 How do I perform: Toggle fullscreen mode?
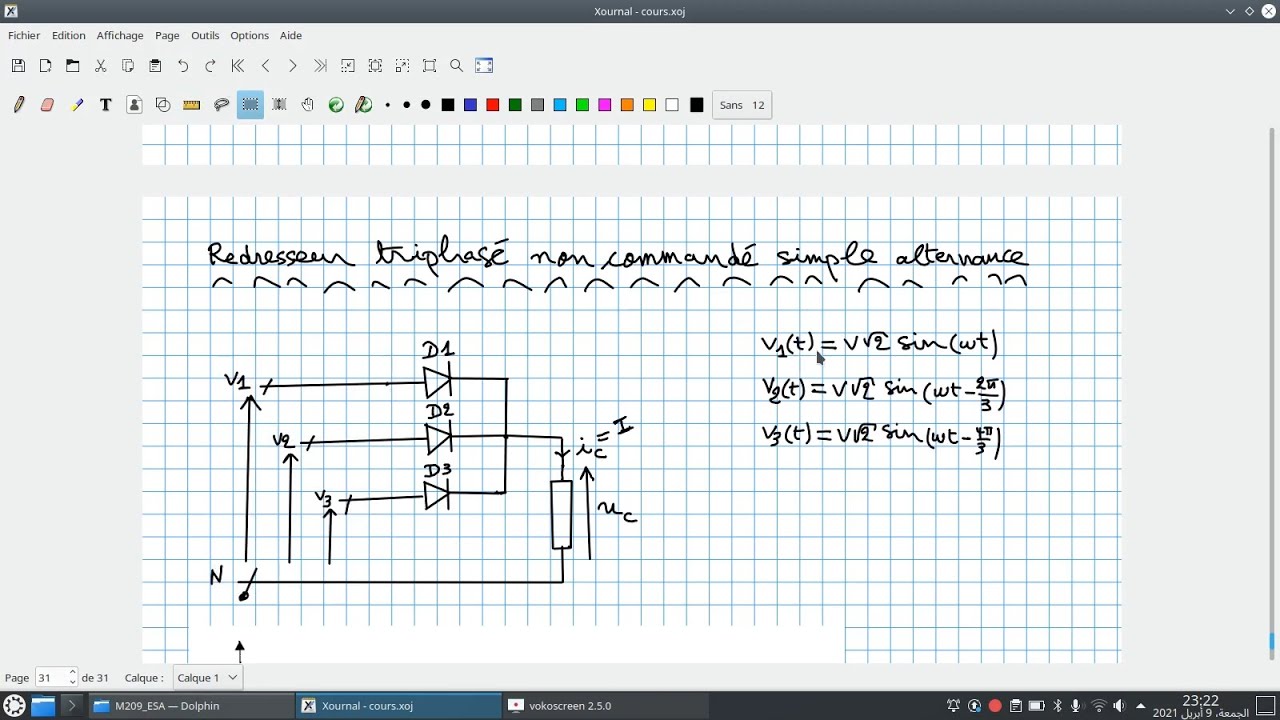(x=484, y=66)
